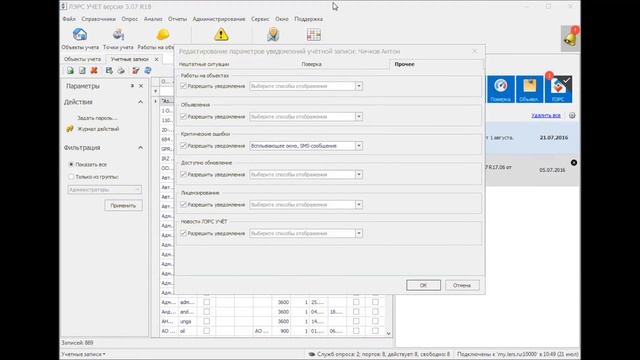The image size is (640, 360).
Task: Select the Показать все radio button
Action: [71, 164]
